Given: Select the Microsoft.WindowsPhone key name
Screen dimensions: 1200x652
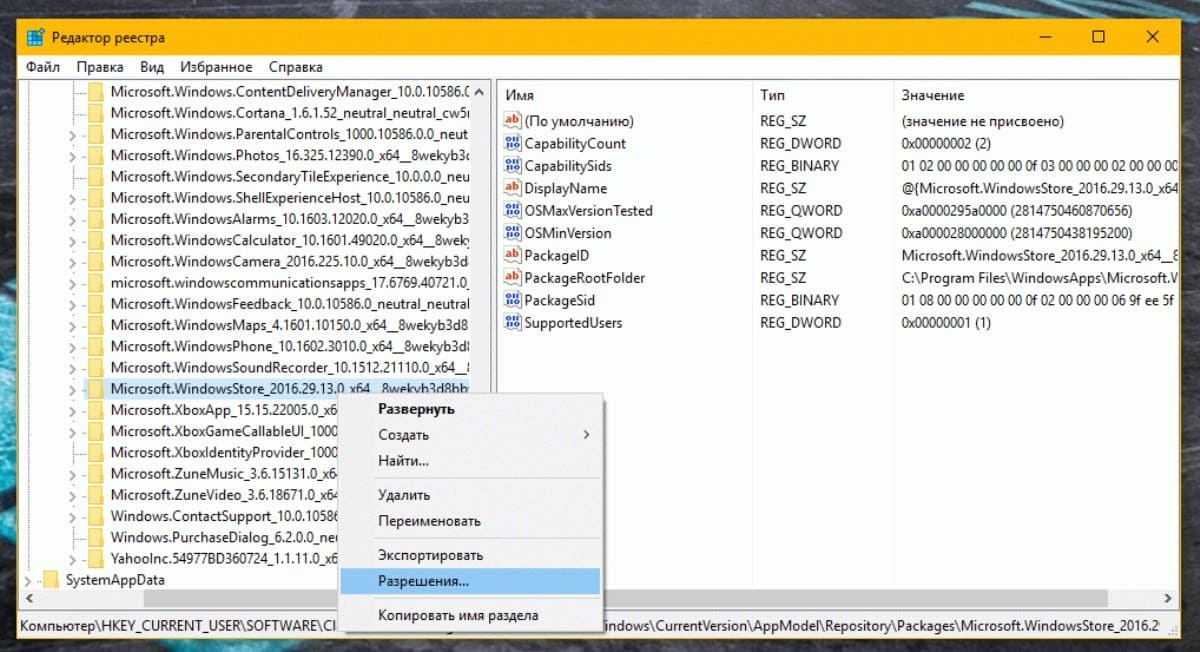Looking at the screenshot, I should 289,346.
